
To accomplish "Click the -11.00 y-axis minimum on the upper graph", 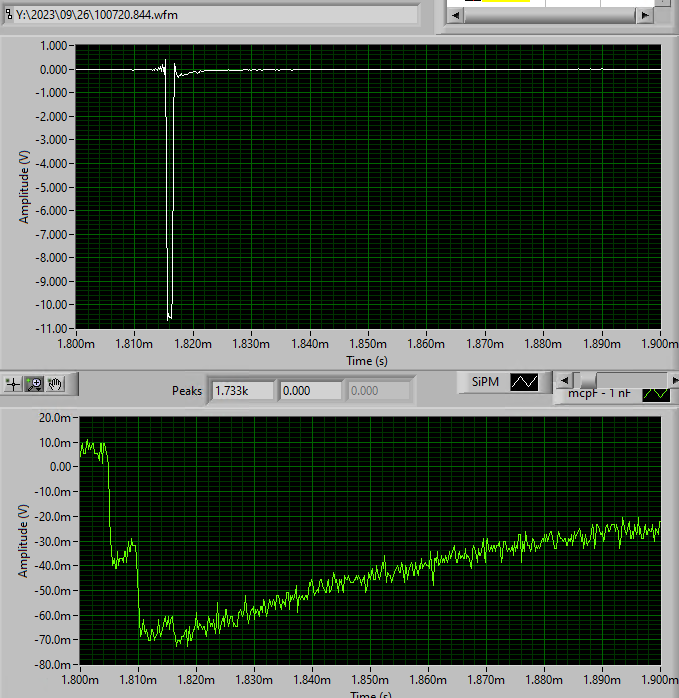I will coord(51,329).
